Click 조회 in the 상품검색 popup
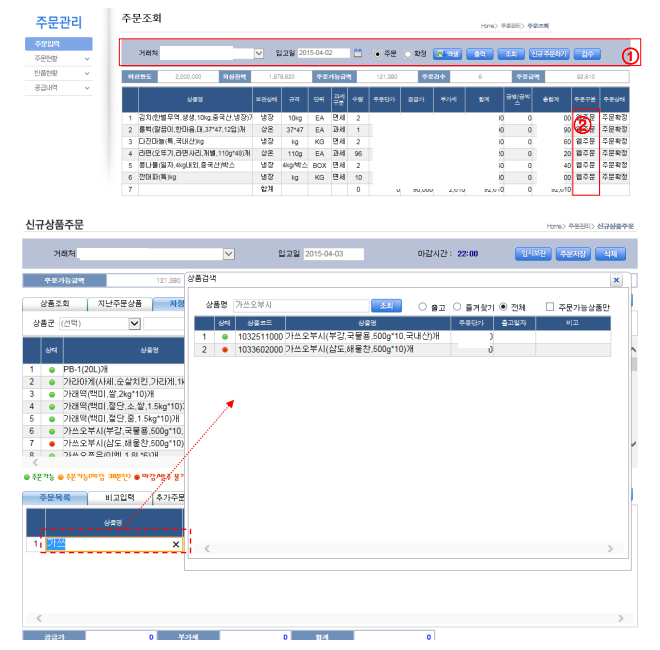This screenshot has height=650, width=660. tap(386, 305)
